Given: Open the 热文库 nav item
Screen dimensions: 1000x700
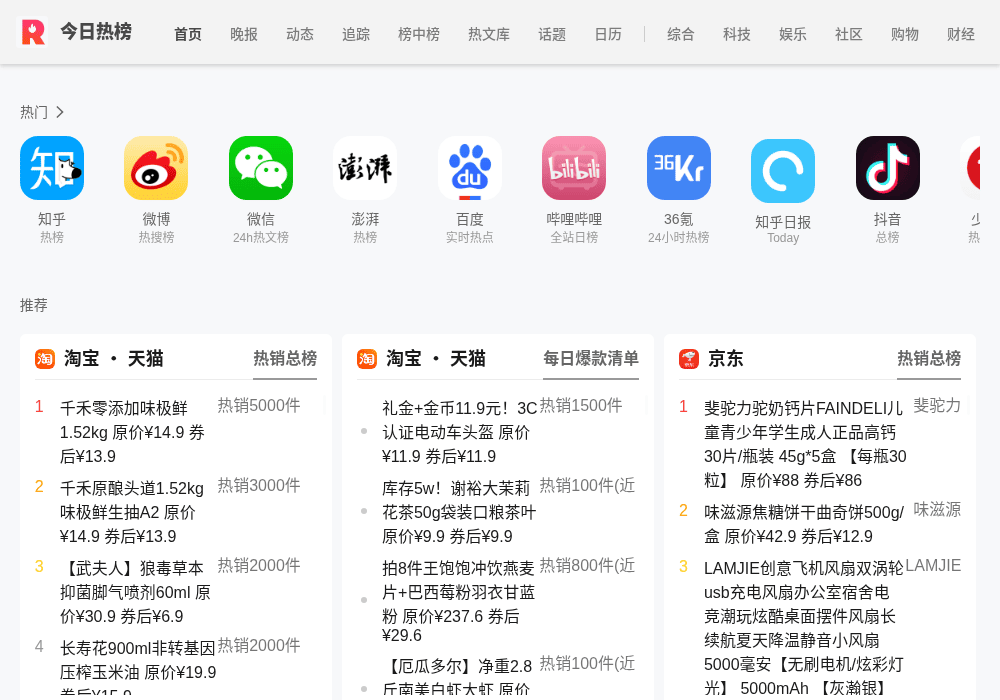Looking at the screenshot, I should tap(489, 34).
